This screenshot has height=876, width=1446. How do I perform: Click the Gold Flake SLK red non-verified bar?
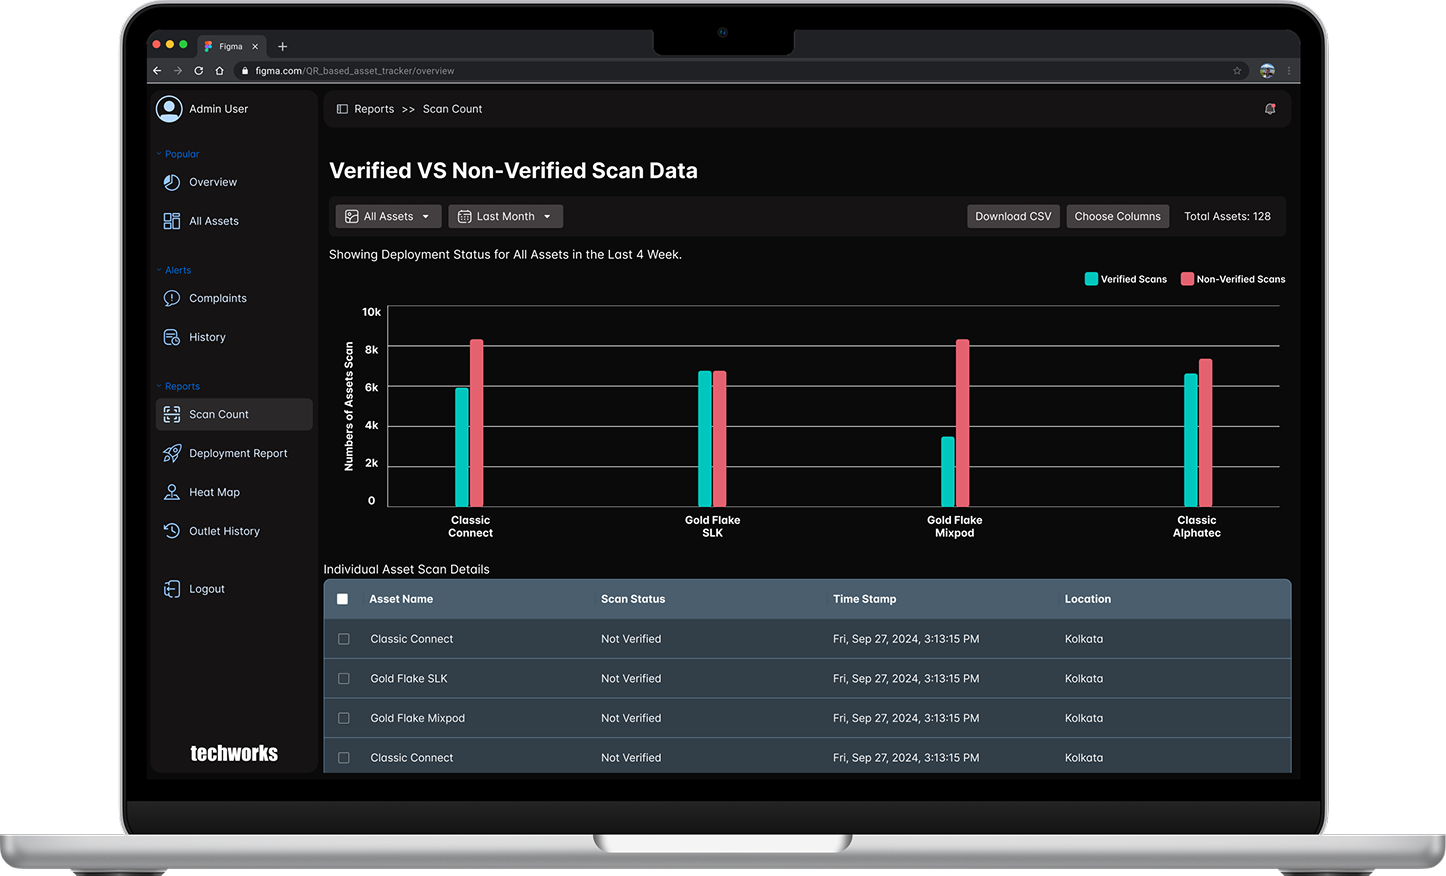(x=719, y=439)
